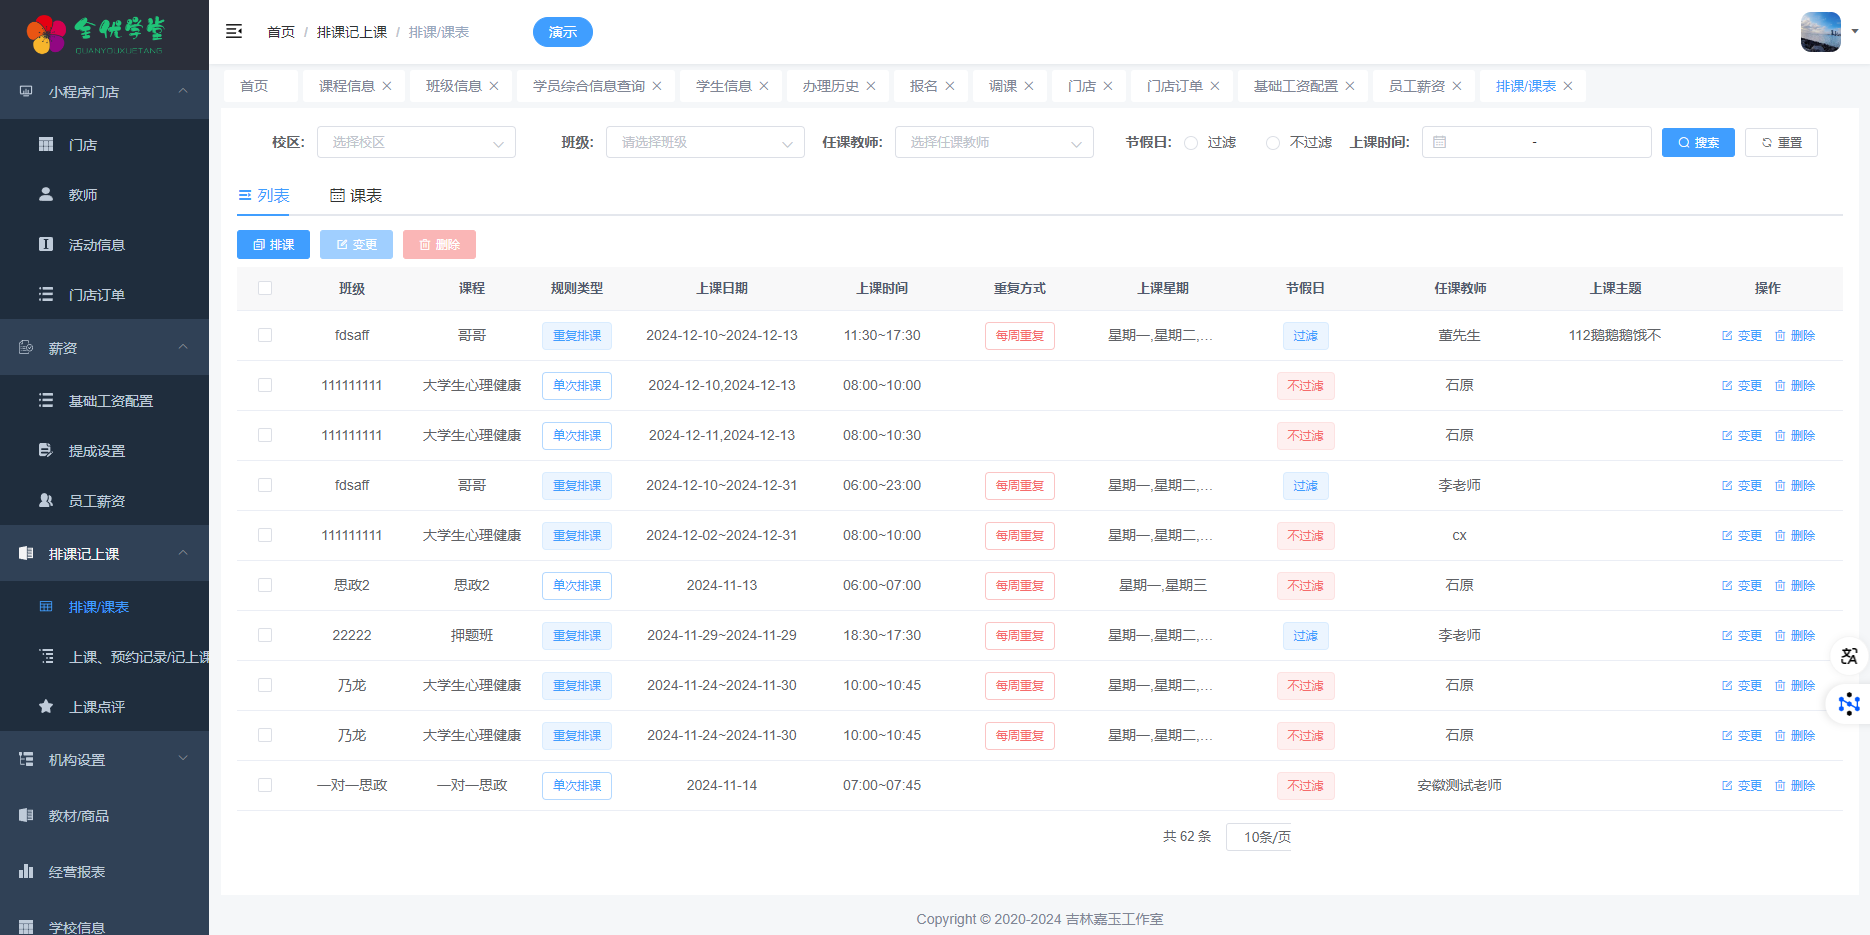
Task: Click the translate floating icon
Action: pos(1849,656)
